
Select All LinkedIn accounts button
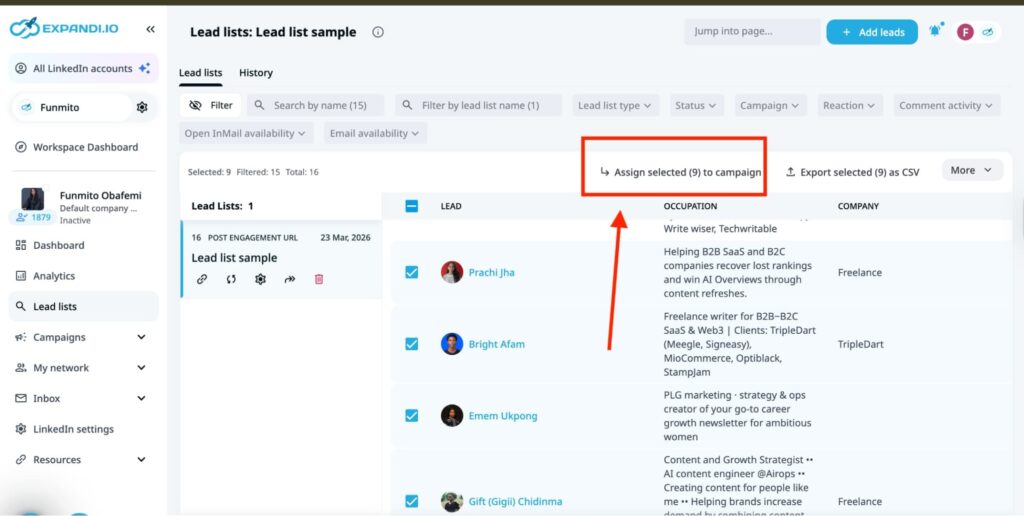(84, 69)
